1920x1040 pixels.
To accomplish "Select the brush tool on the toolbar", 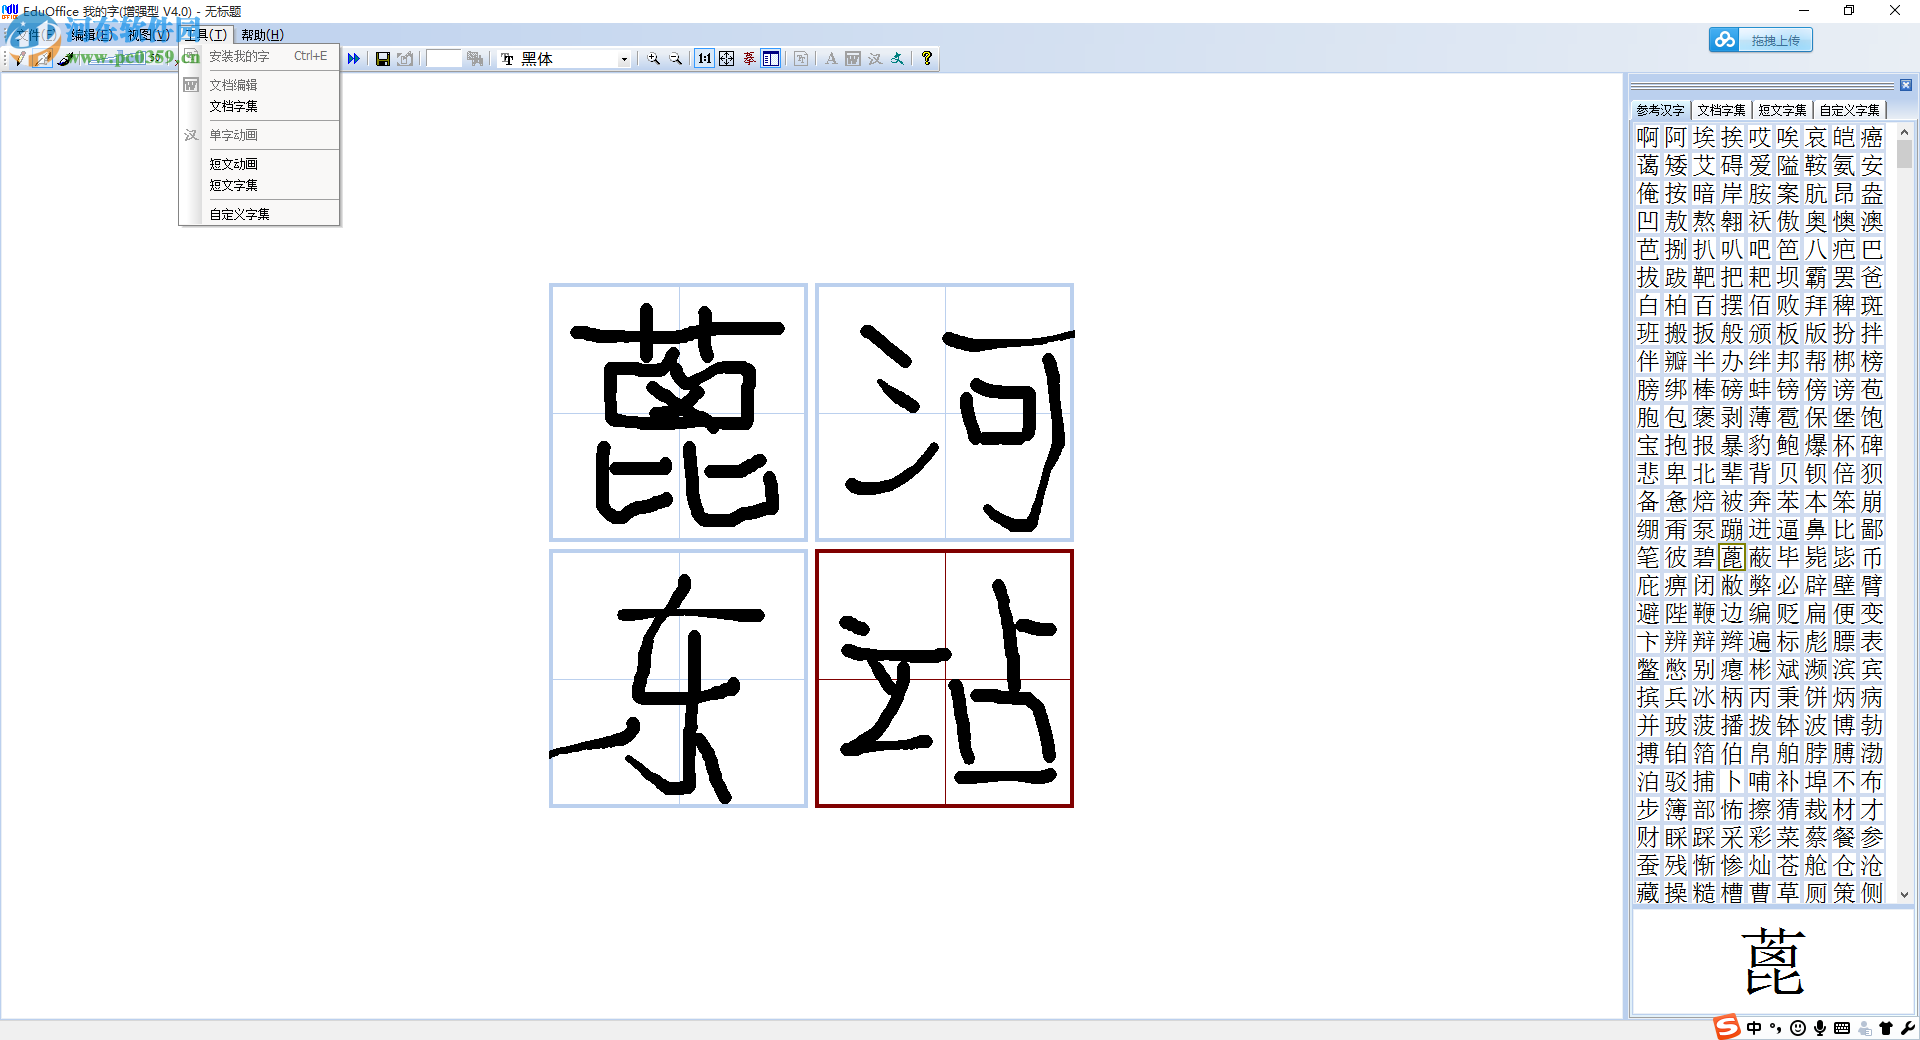I will tap(66, 59).
